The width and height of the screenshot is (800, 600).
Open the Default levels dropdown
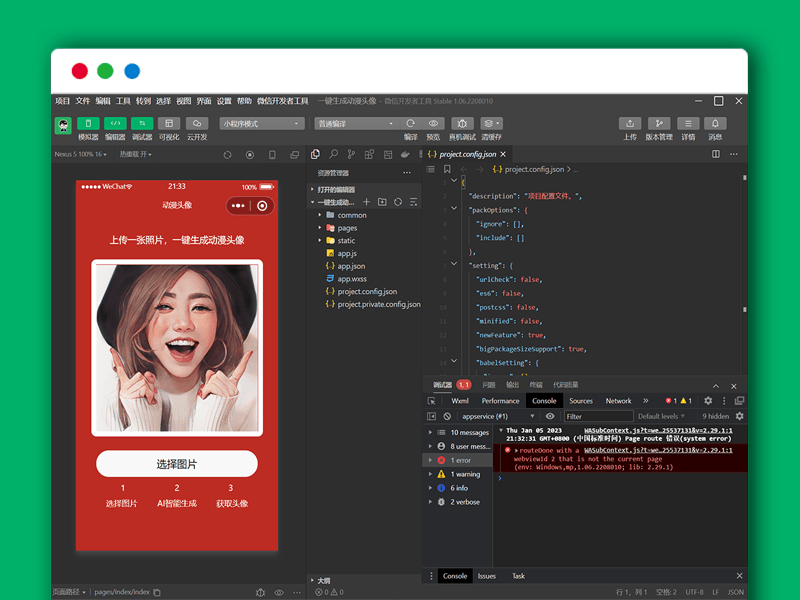pyautogui.click(x=662, y=416)
